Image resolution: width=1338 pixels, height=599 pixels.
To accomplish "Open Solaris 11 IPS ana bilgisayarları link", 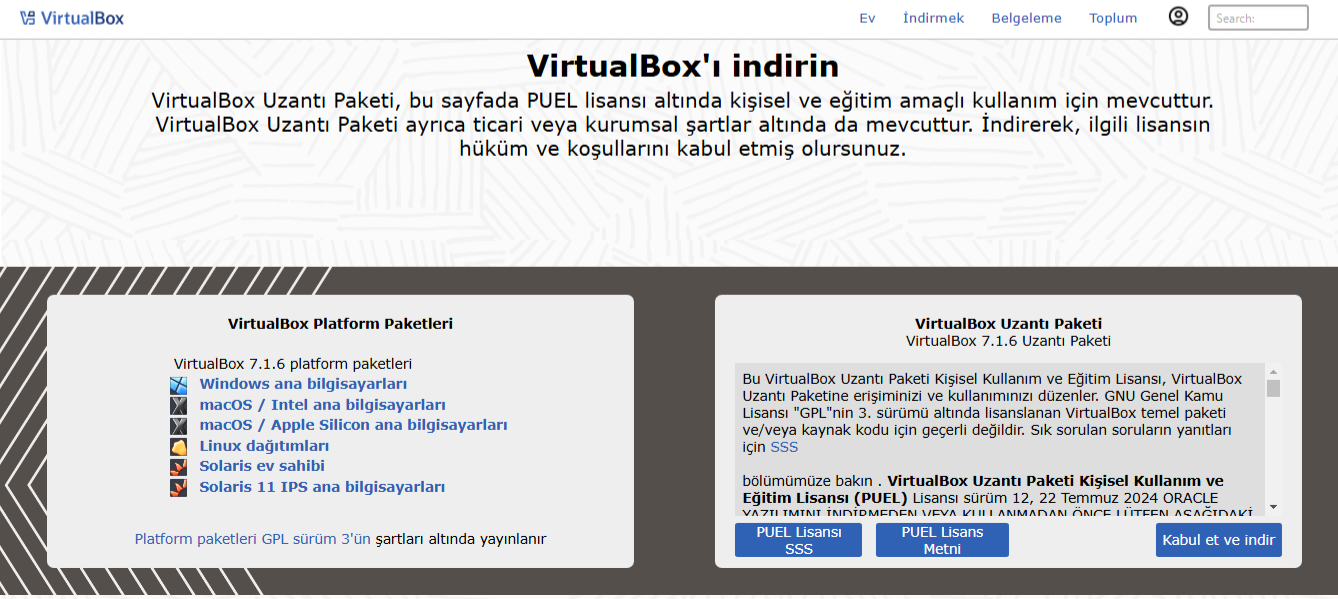I will [x=322, y=487].
